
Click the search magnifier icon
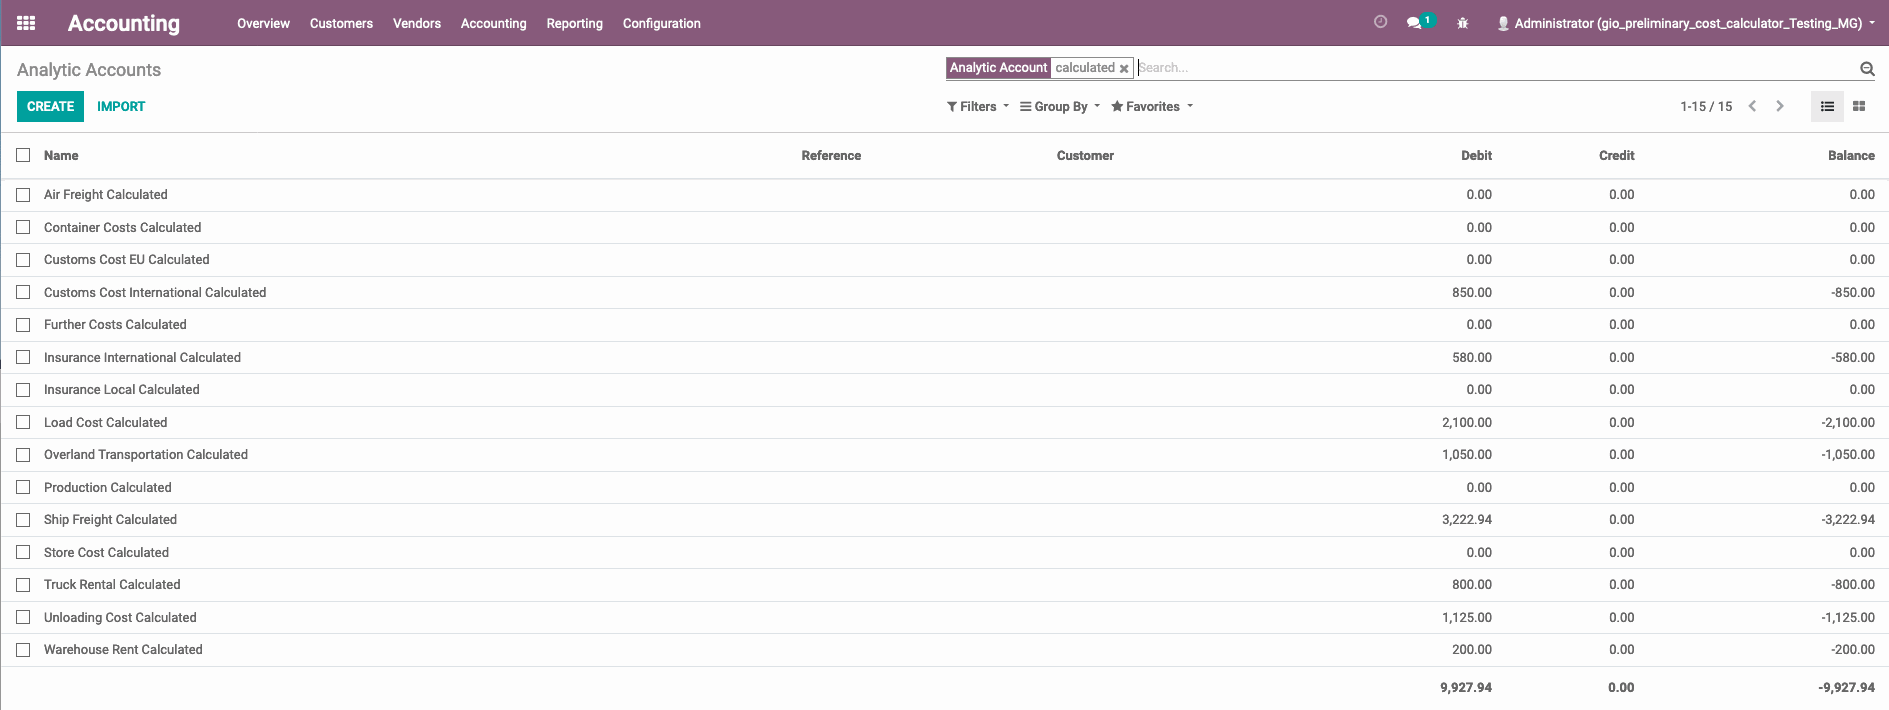click(x=1866, y=69)
